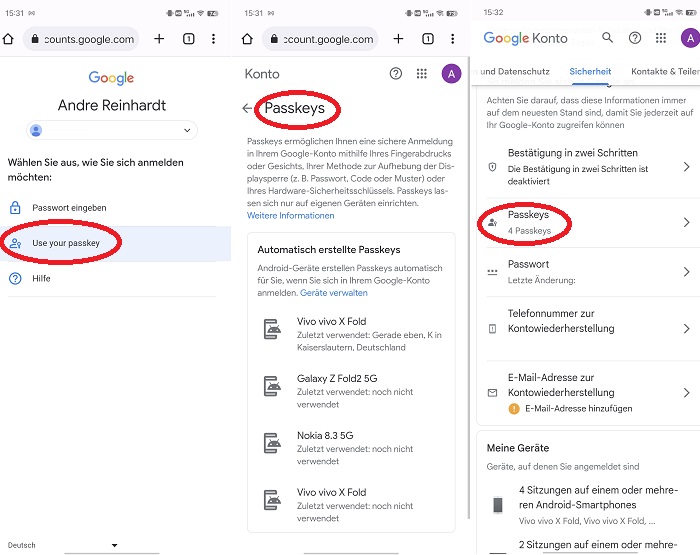Click device icon beside Nokia 8.3 5G
Screen dimensions: 700x555
click(x=272, y=443)
